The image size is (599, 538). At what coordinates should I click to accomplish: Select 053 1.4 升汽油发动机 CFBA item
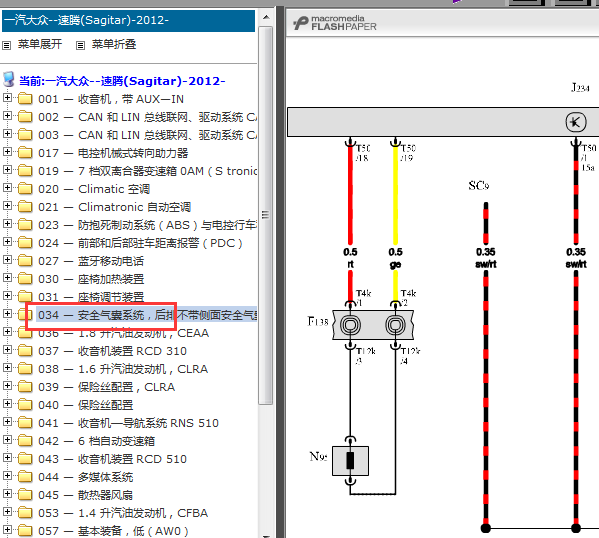(x=123, y=513)
